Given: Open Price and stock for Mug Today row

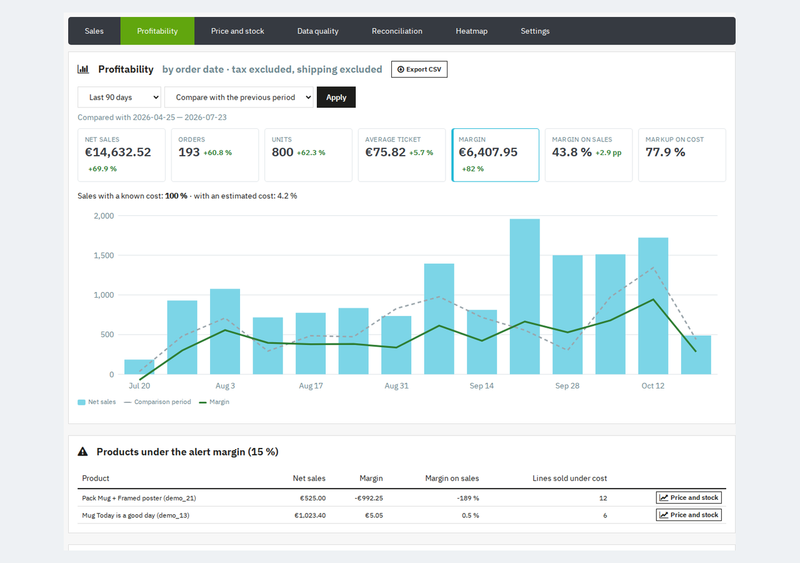Looking at the screenshot, I should 689,515.
